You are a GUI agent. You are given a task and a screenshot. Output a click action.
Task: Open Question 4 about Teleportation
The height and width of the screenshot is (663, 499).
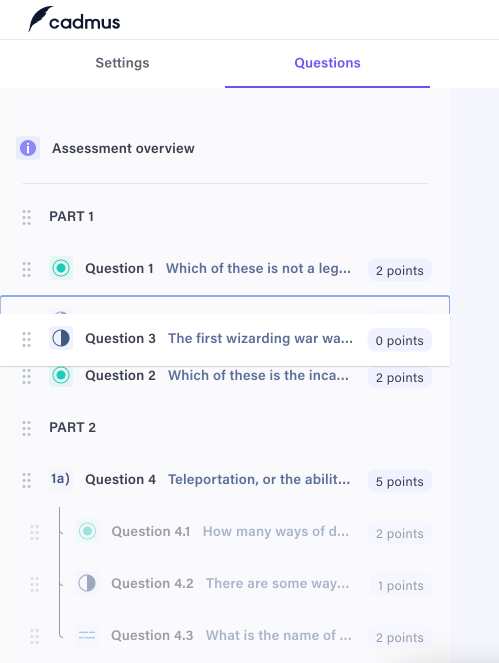pyautogui.click(x=225, y=480)
